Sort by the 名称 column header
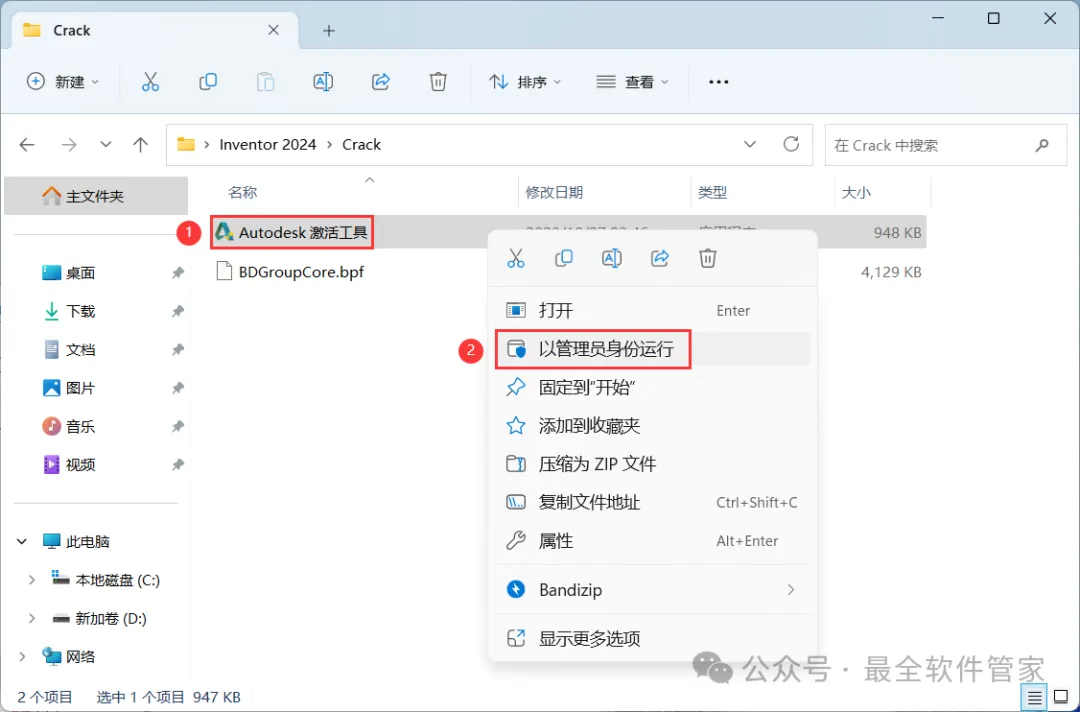This screenshot has height=712, width=1080. [x=242, y=193]
